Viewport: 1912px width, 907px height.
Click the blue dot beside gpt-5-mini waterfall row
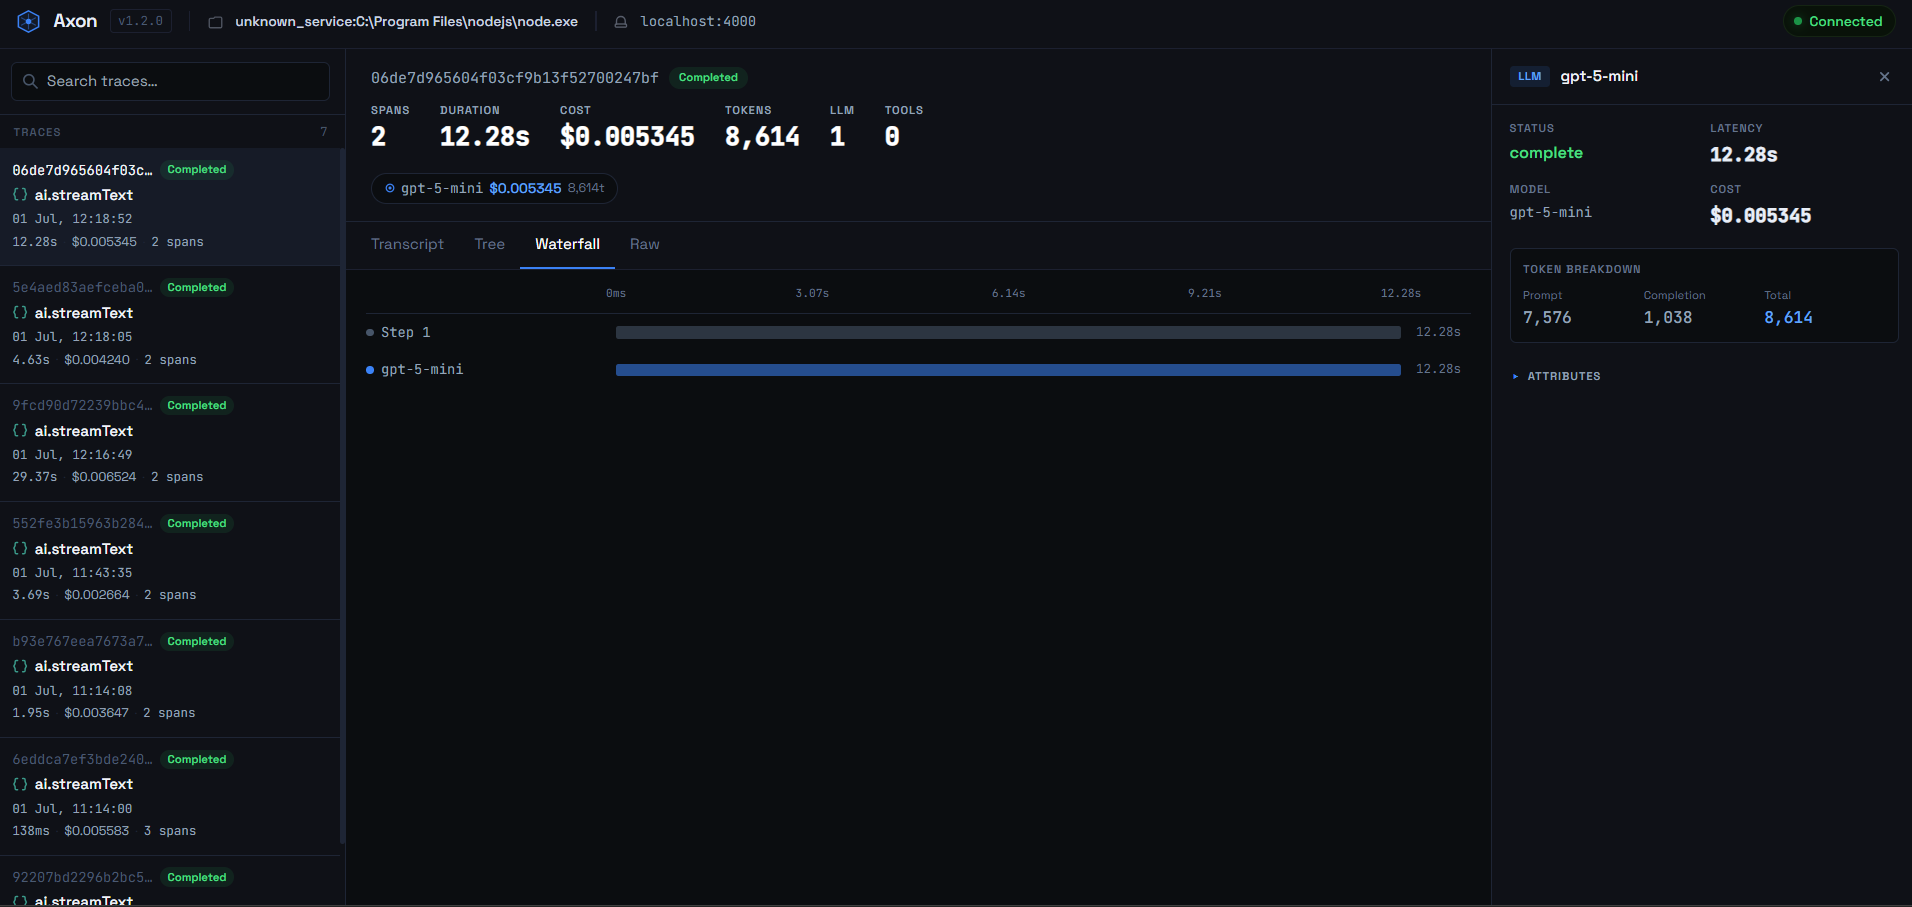tap(370, 370)
